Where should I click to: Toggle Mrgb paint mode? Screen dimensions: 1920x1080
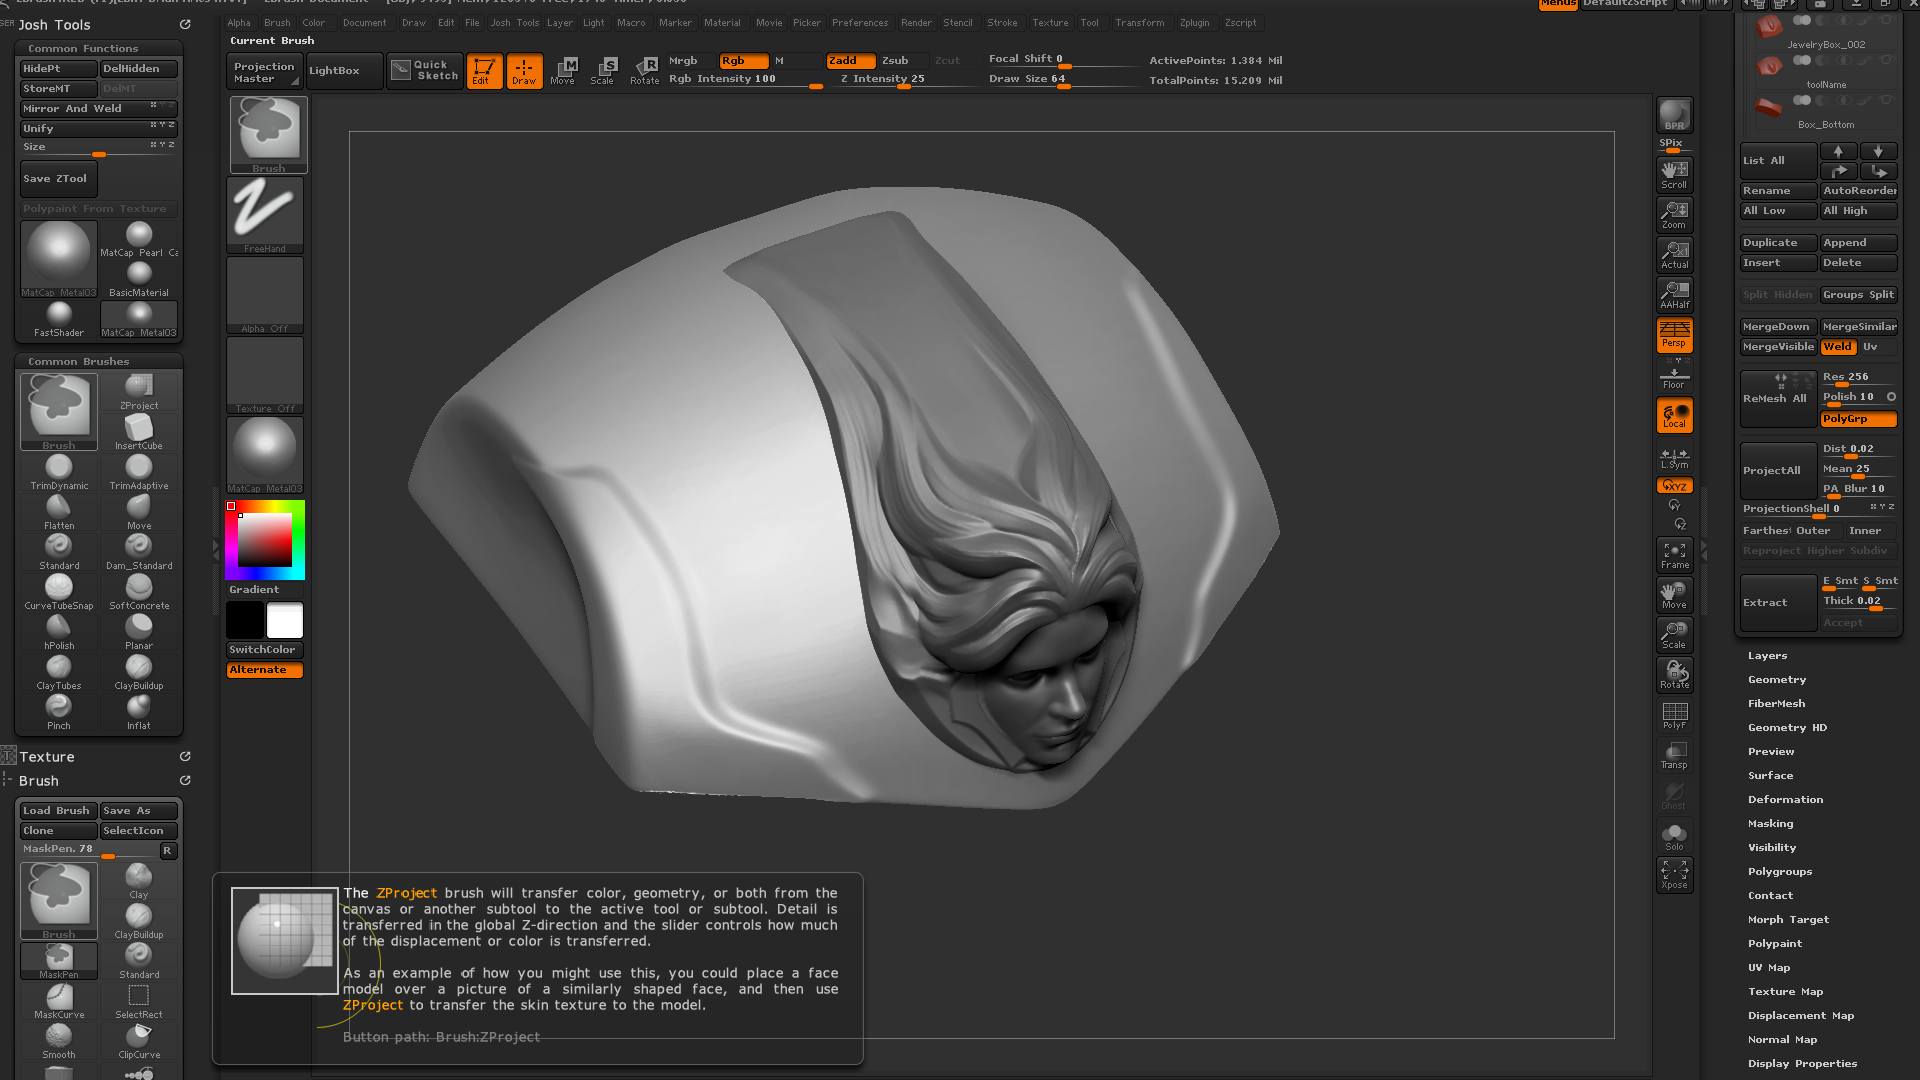pyautogui.click(x=691, y=61)
